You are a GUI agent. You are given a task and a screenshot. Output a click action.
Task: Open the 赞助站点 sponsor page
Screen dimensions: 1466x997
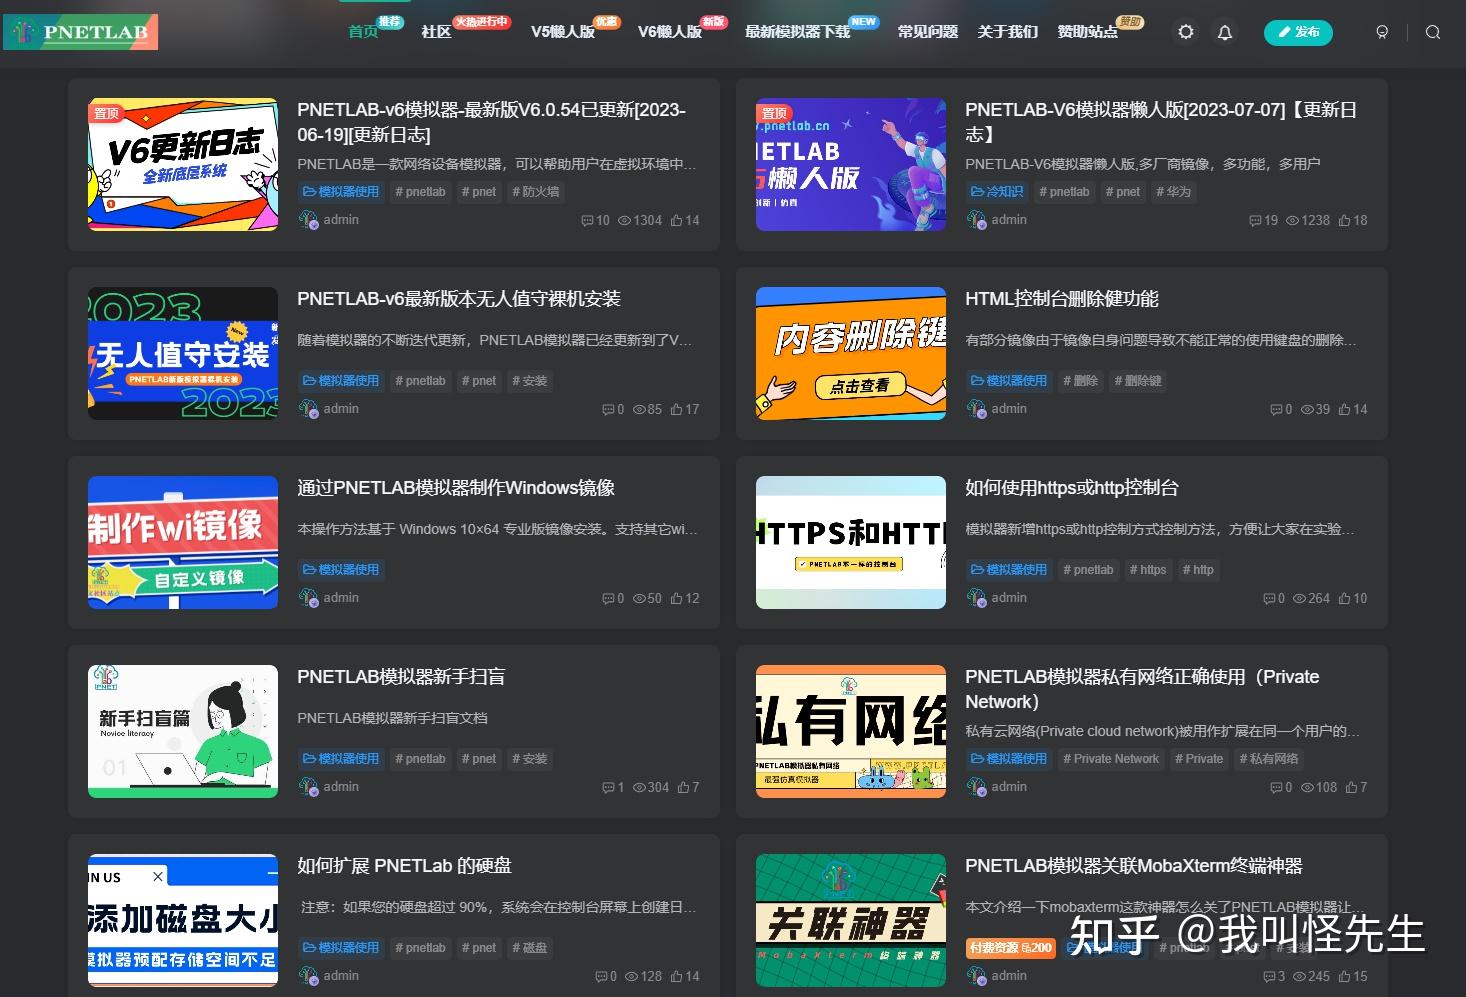pos(1087,32)
